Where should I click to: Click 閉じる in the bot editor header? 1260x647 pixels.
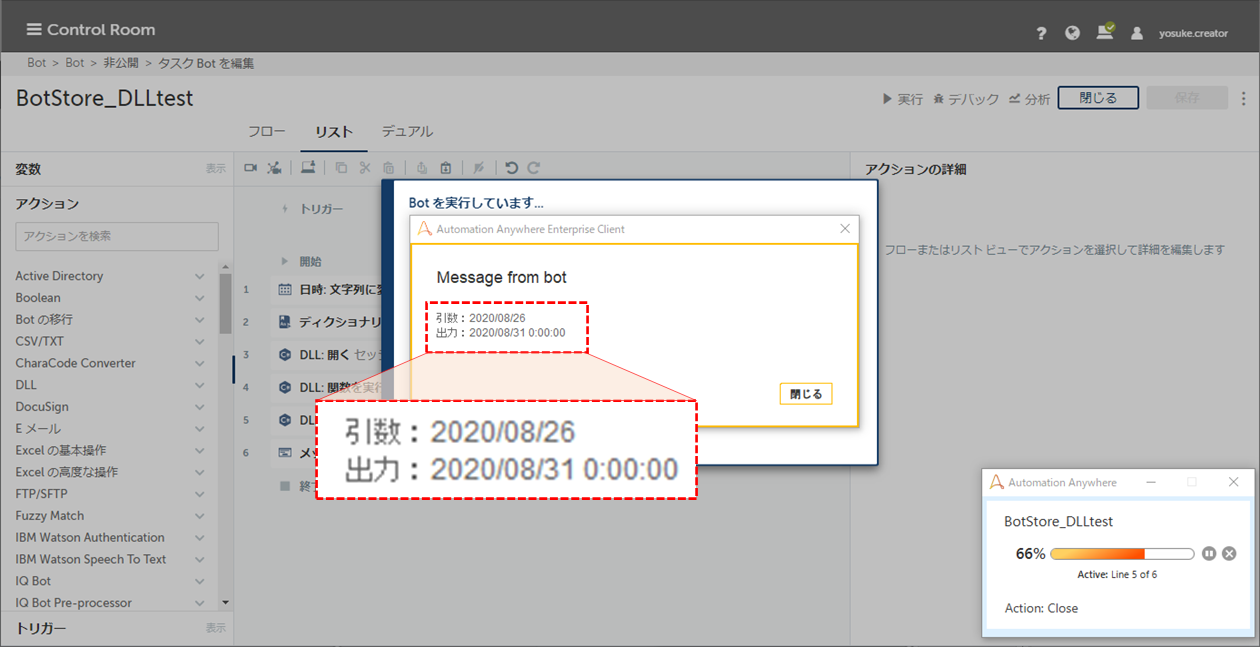coord(1098,98)
